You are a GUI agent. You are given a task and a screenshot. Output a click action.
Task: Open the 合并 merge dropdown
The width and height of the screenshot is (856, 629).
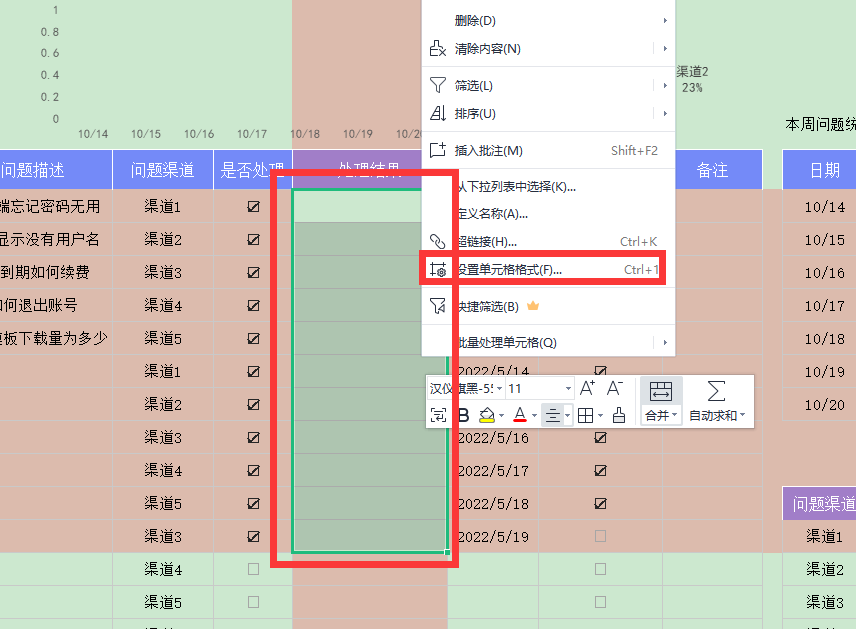click(x=661, y=416)
